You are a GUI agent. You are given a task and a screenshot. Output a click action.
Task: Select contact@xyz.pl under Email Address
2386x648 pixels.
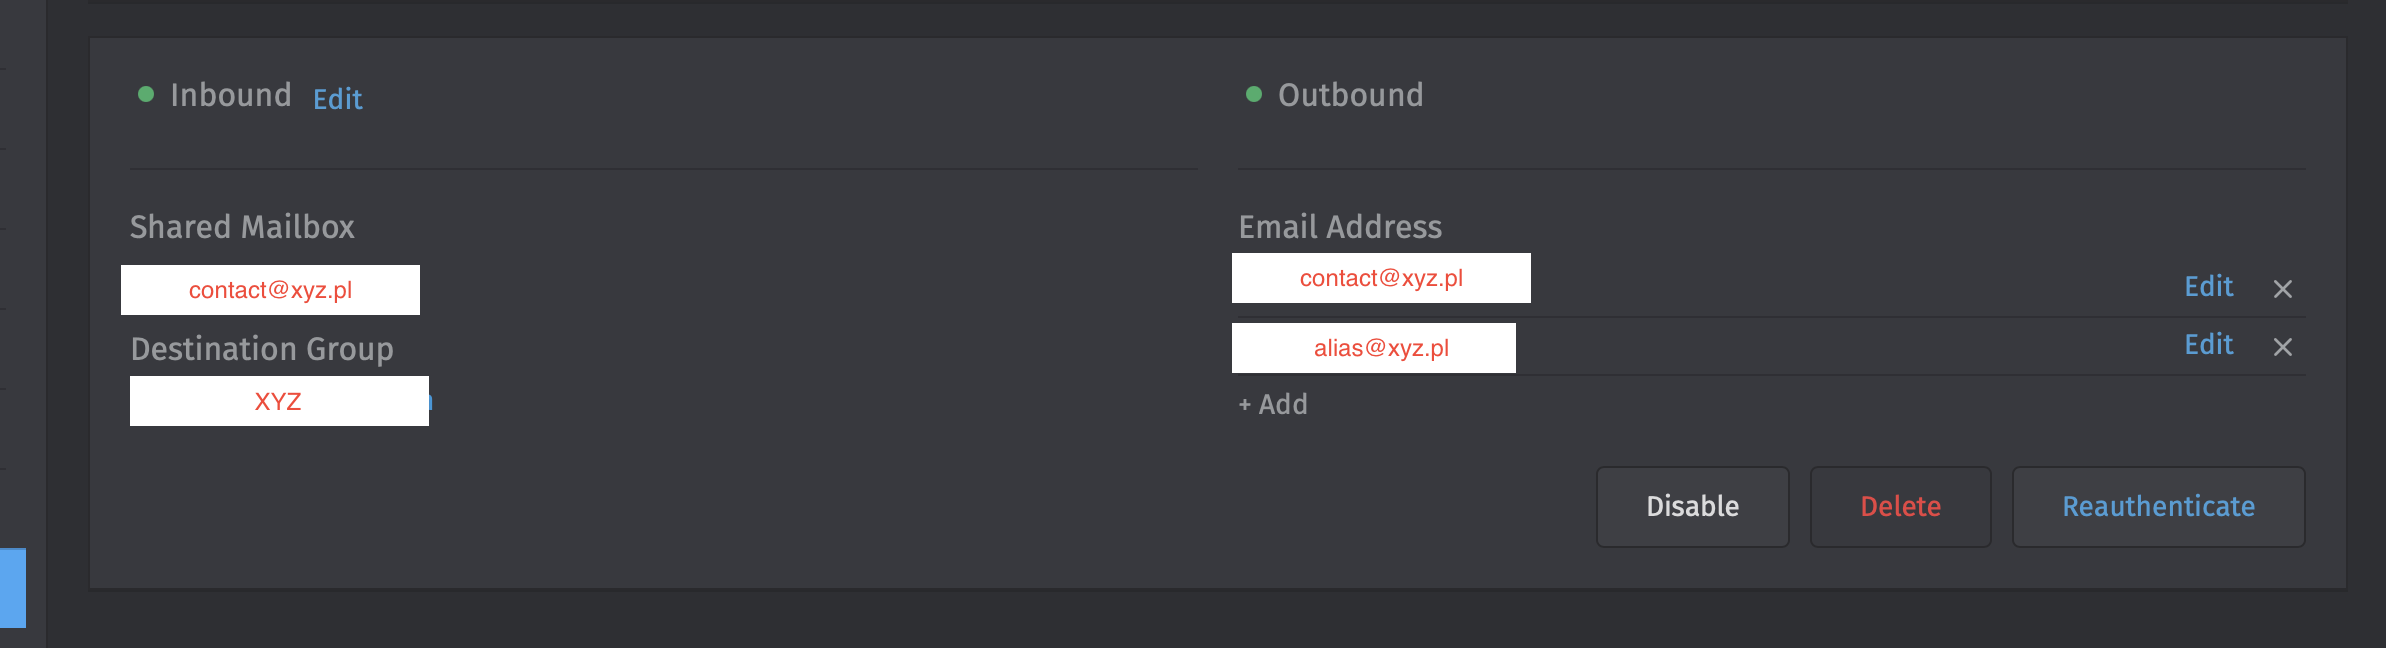pyautogui.click(x=1381, y=278)
